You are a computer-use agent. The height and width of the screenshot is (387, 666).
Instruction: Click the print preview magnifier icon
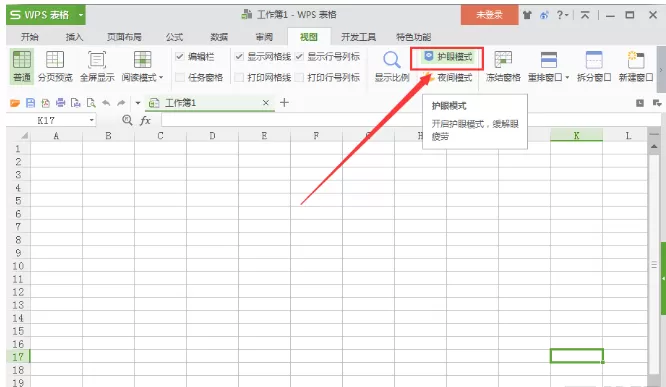tap(91, 103)
